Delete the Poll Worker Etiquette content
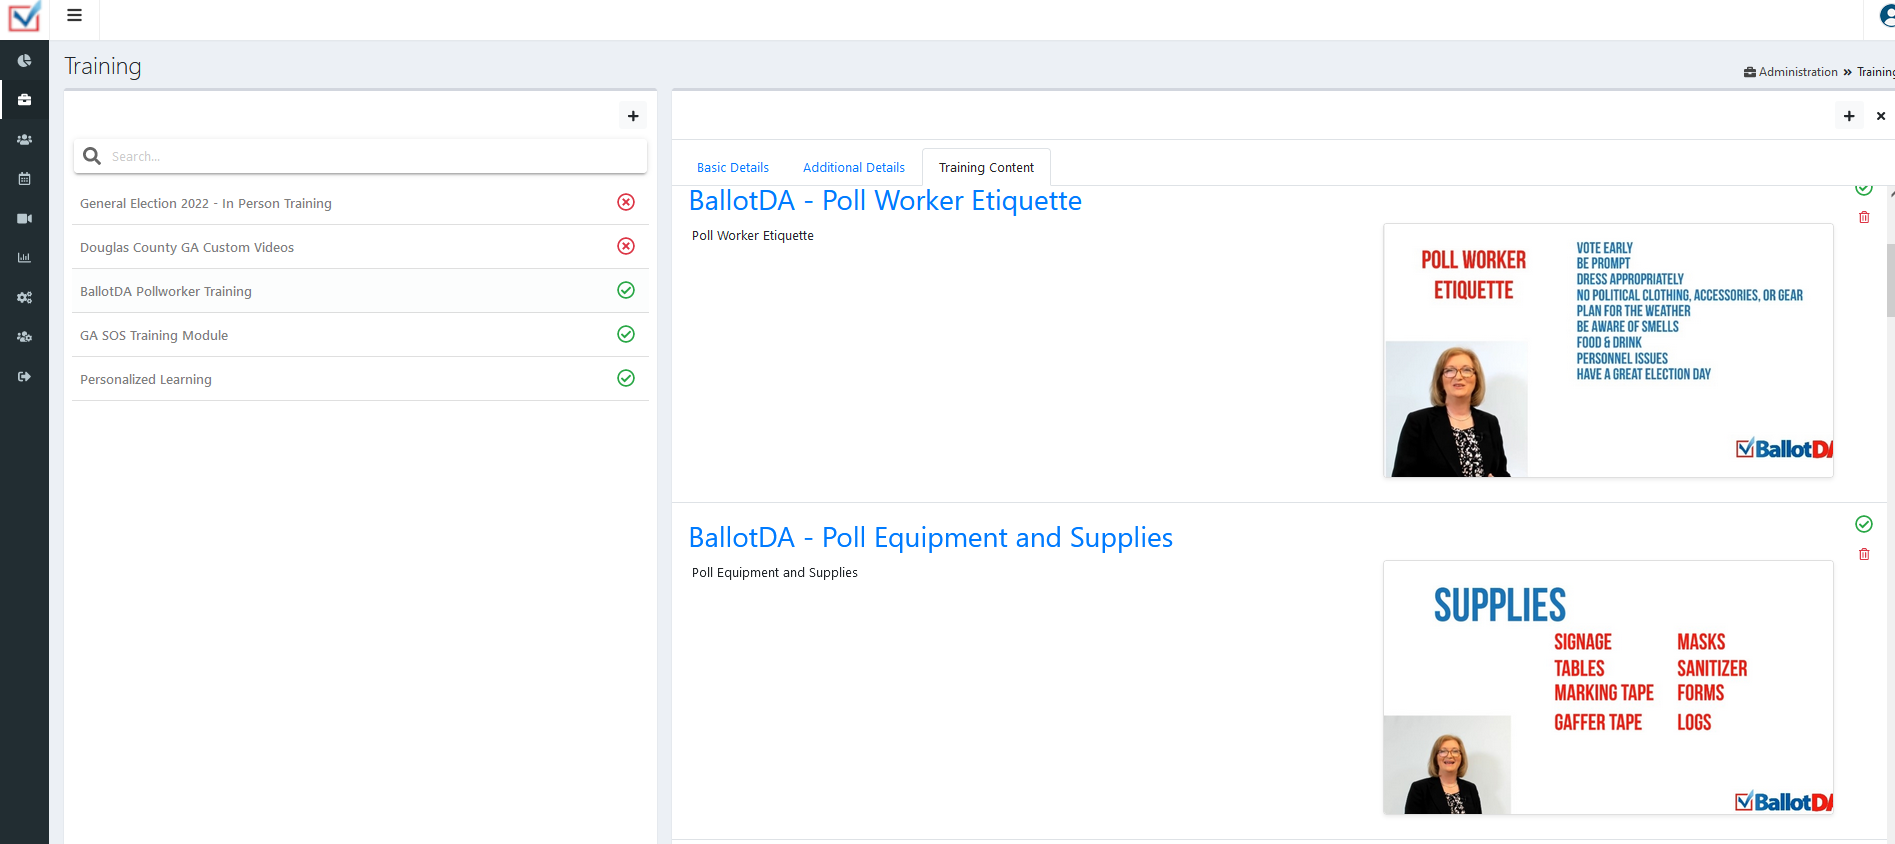 [1864, 218]
